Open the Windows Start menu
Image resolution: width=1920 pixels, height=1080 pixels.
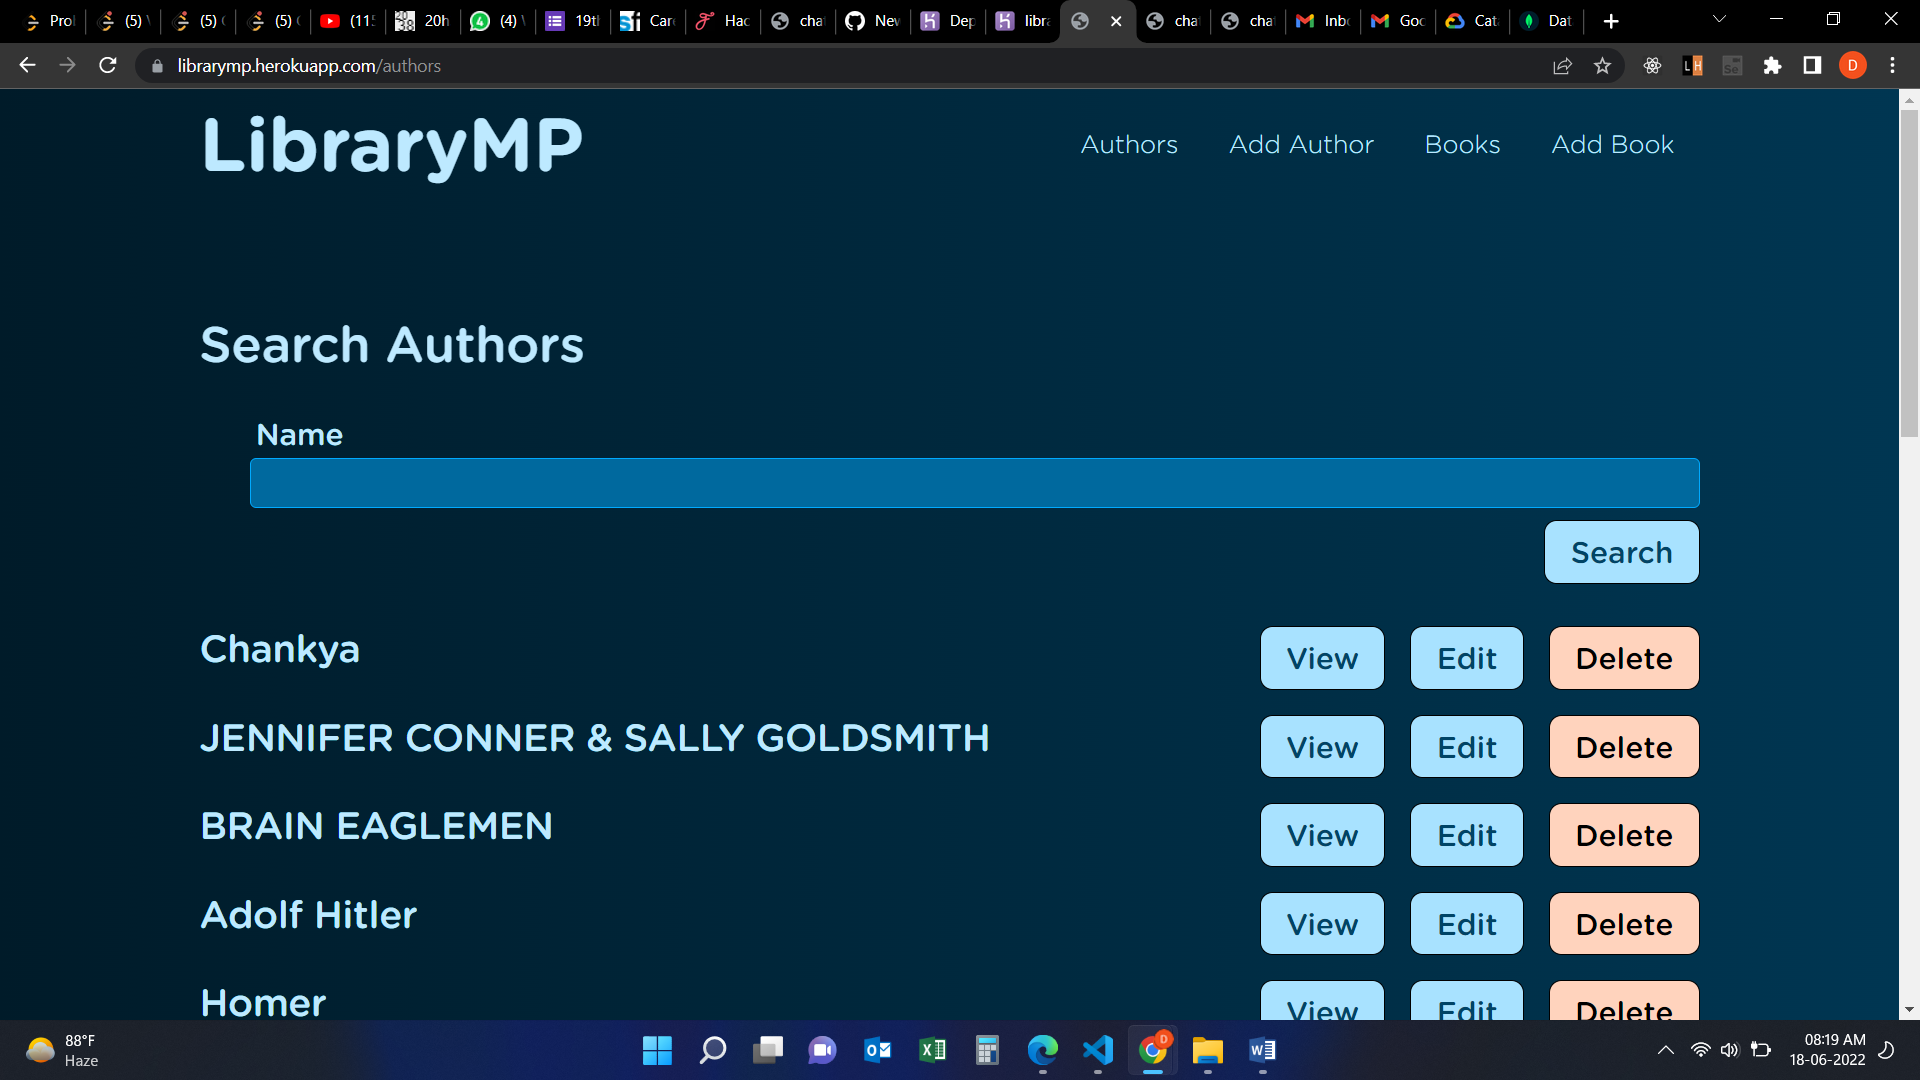pyautogui.click(x=657, y=1051)
